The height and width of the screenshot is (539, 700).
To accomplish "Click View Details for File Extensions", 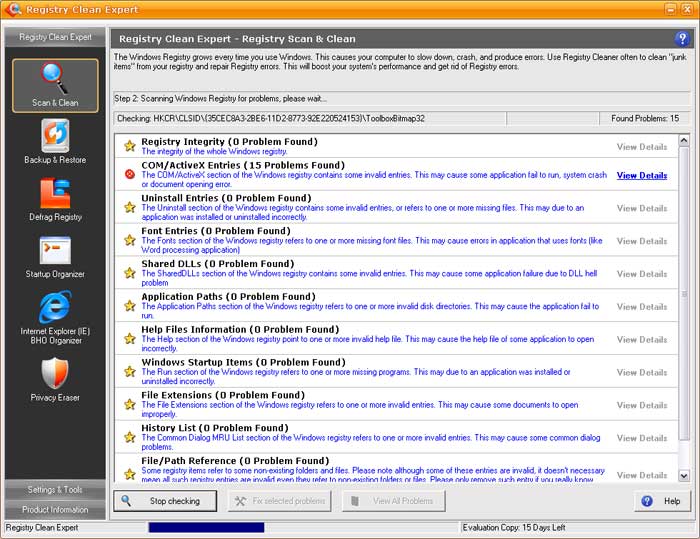I will click(642, 405).
